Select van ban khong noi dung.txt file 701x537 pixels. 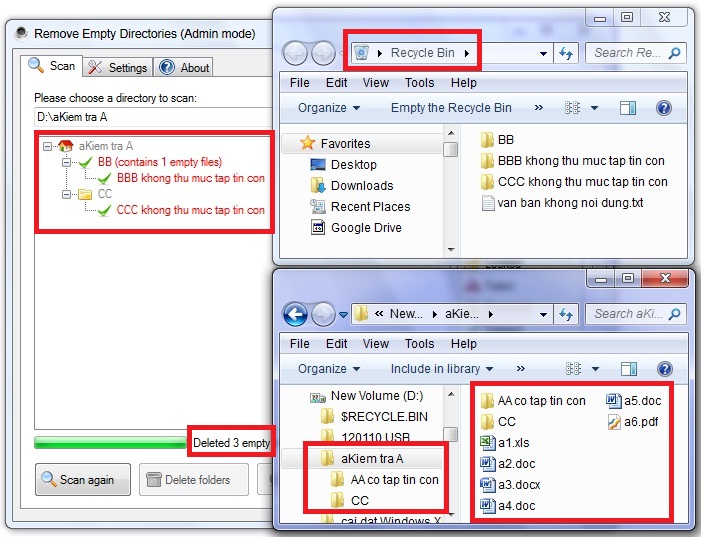(x=562, y=203)
